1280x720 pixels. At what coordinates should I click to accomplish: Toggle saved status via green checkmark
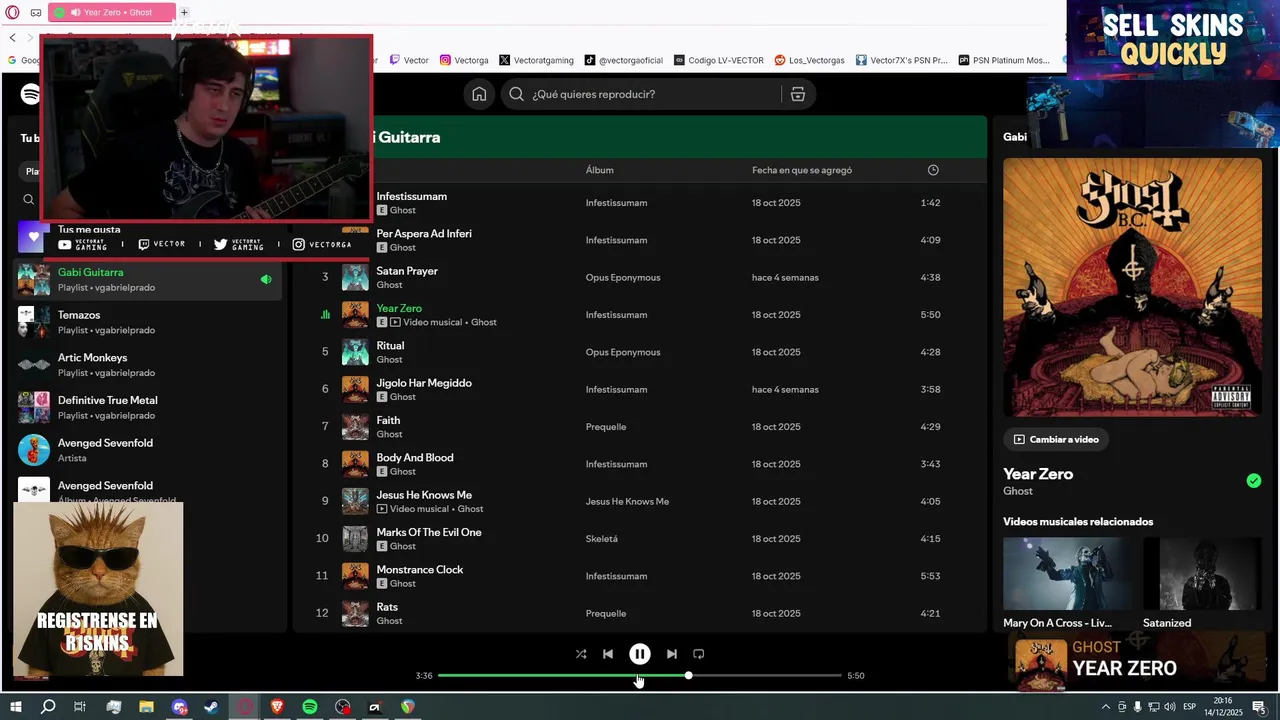[1254, 481]
